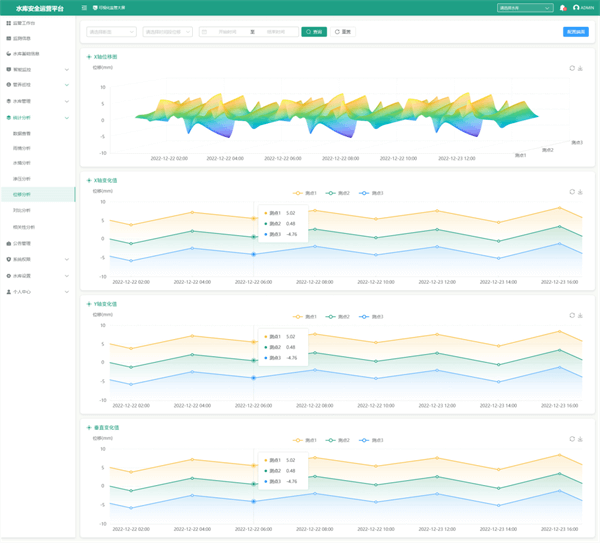This screenshot has width=600, height=543.
Task: Toggle 测点1 legend in X轴变化值 chart
Action: [x=305, y=193]
